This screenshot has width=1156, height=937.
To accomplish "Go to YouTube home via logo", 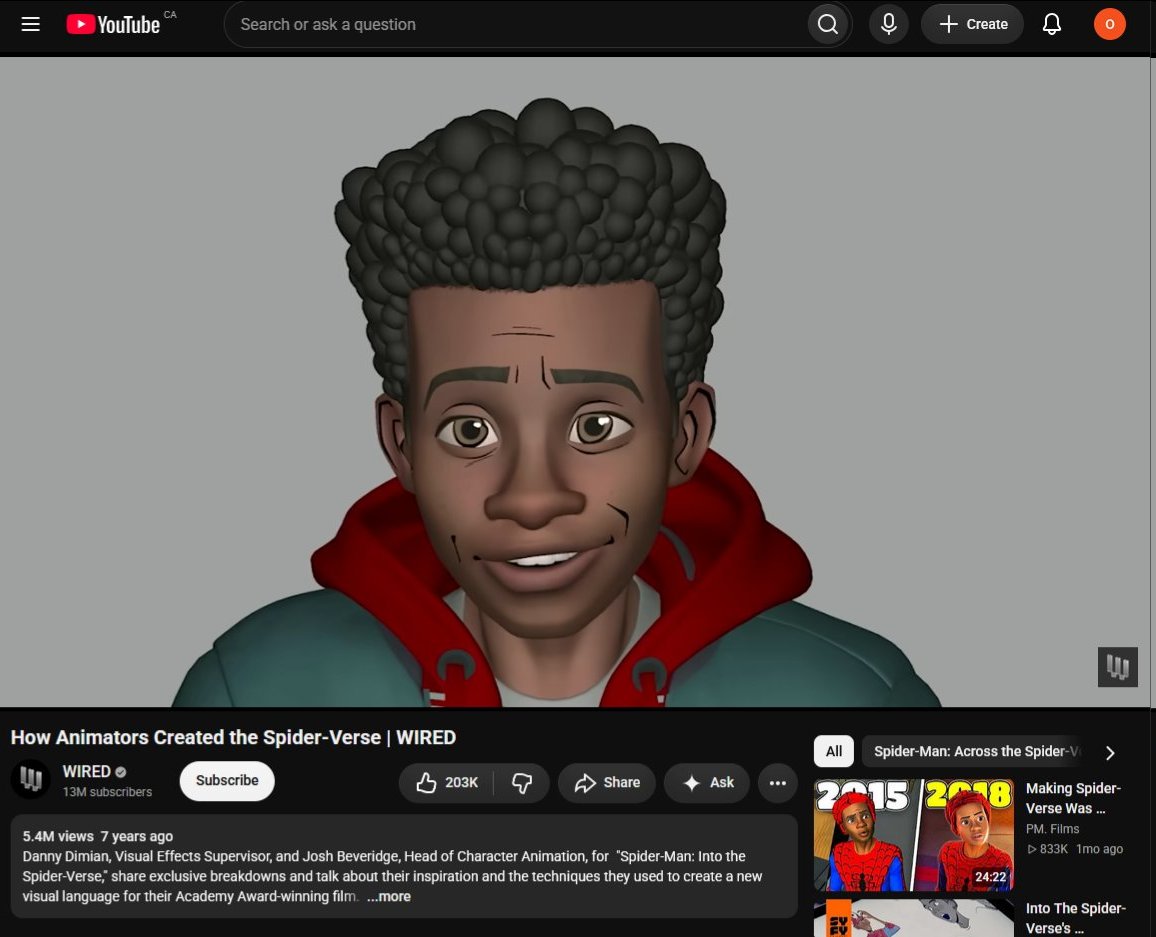I will tap(113, 24).
